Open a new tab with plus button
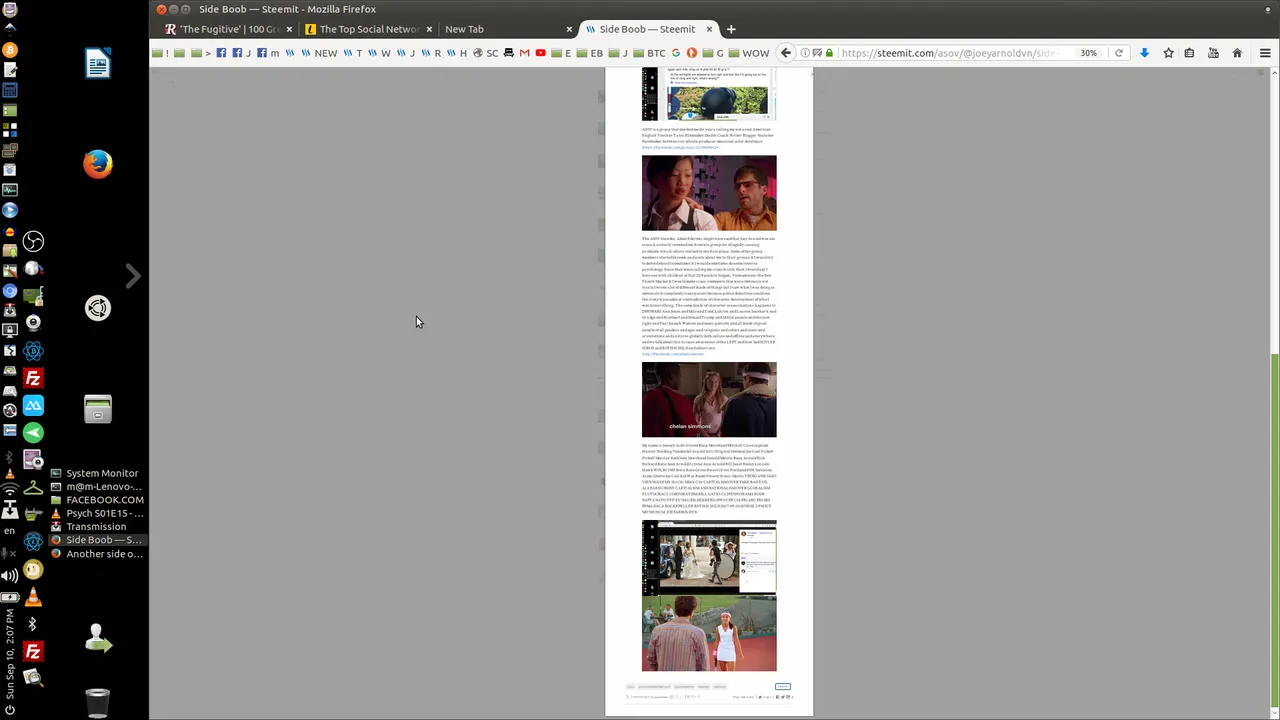The width and height of the screenshot is (1280, 720). click(731, 29)
